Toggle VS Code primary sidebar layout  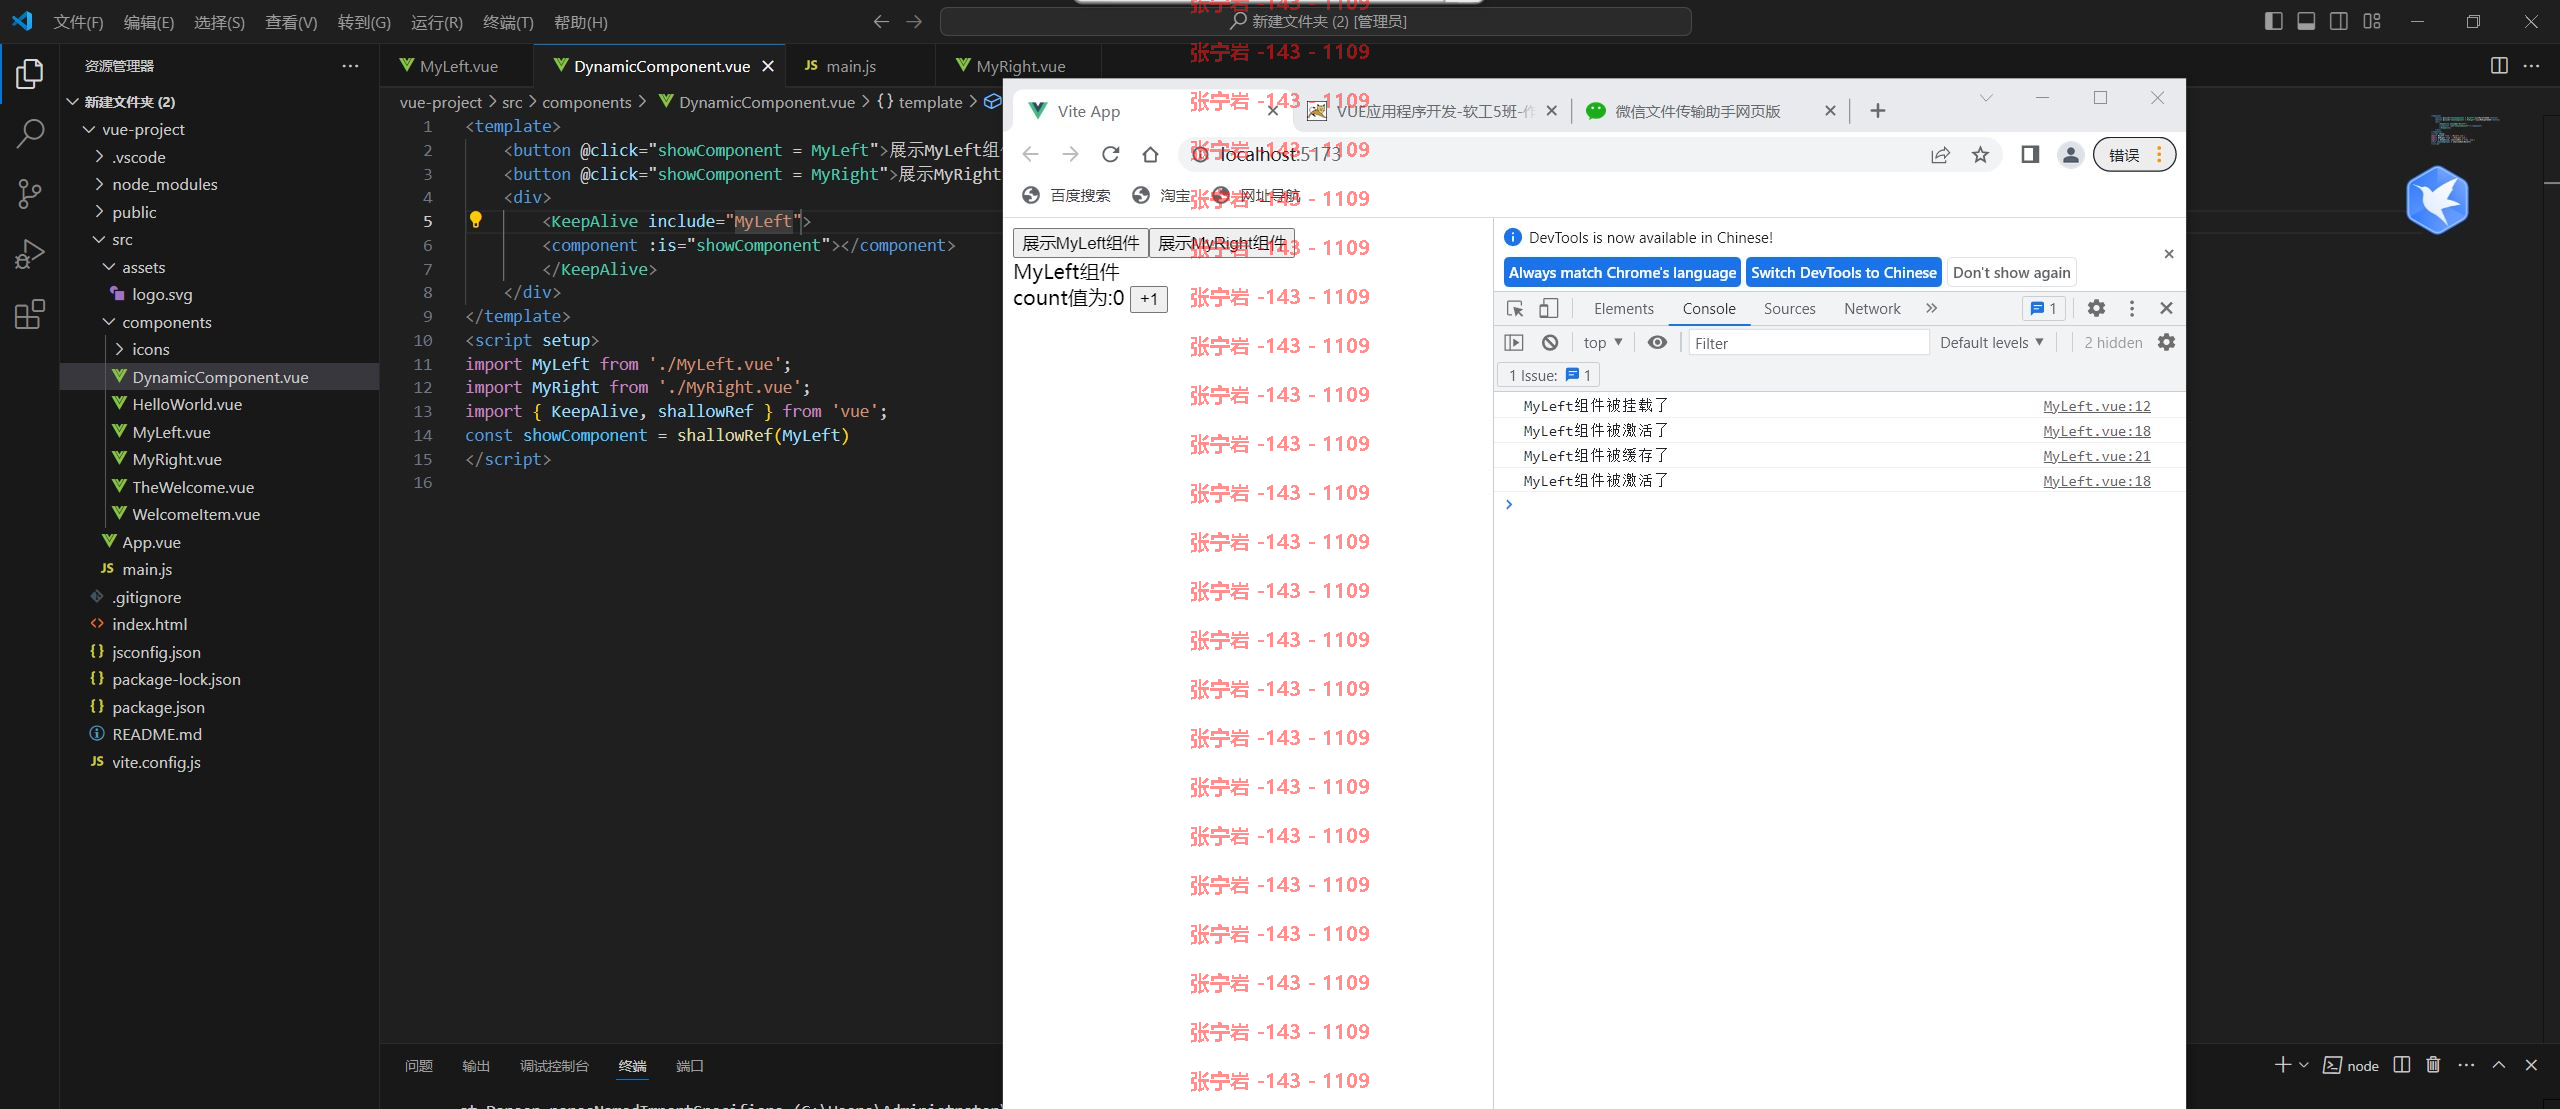(x=2274, y=21)
